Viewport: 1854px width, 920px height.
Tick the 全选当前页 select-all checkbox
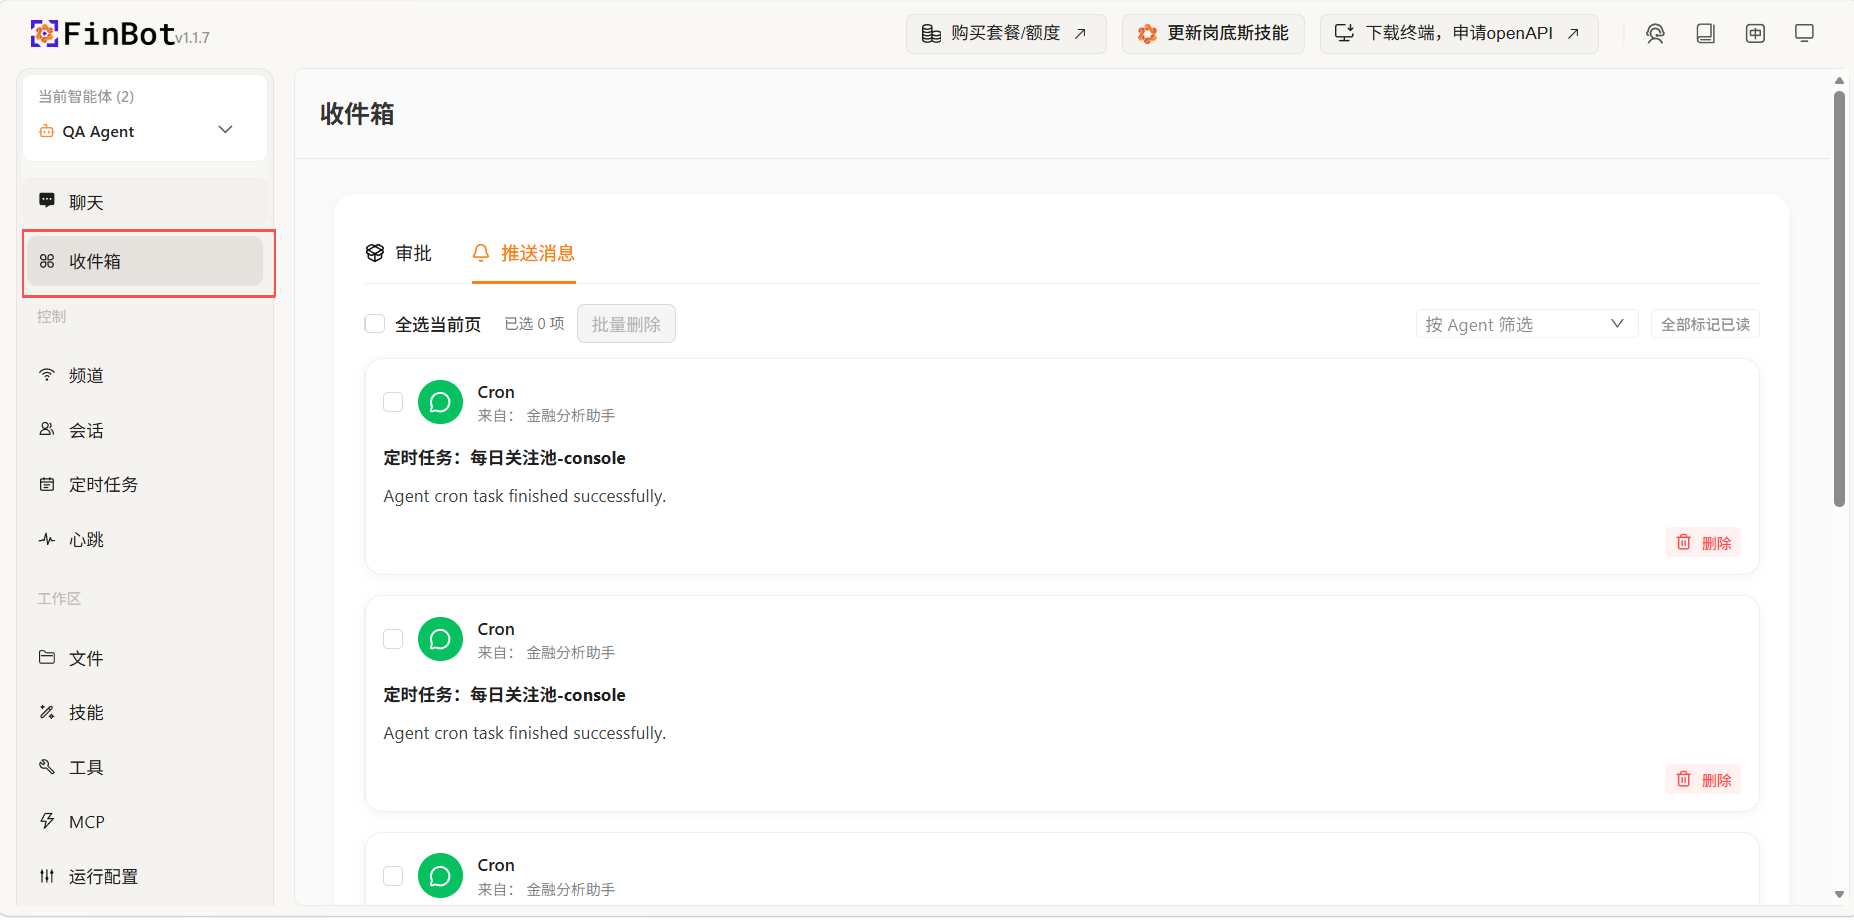(x=375, y=324)
